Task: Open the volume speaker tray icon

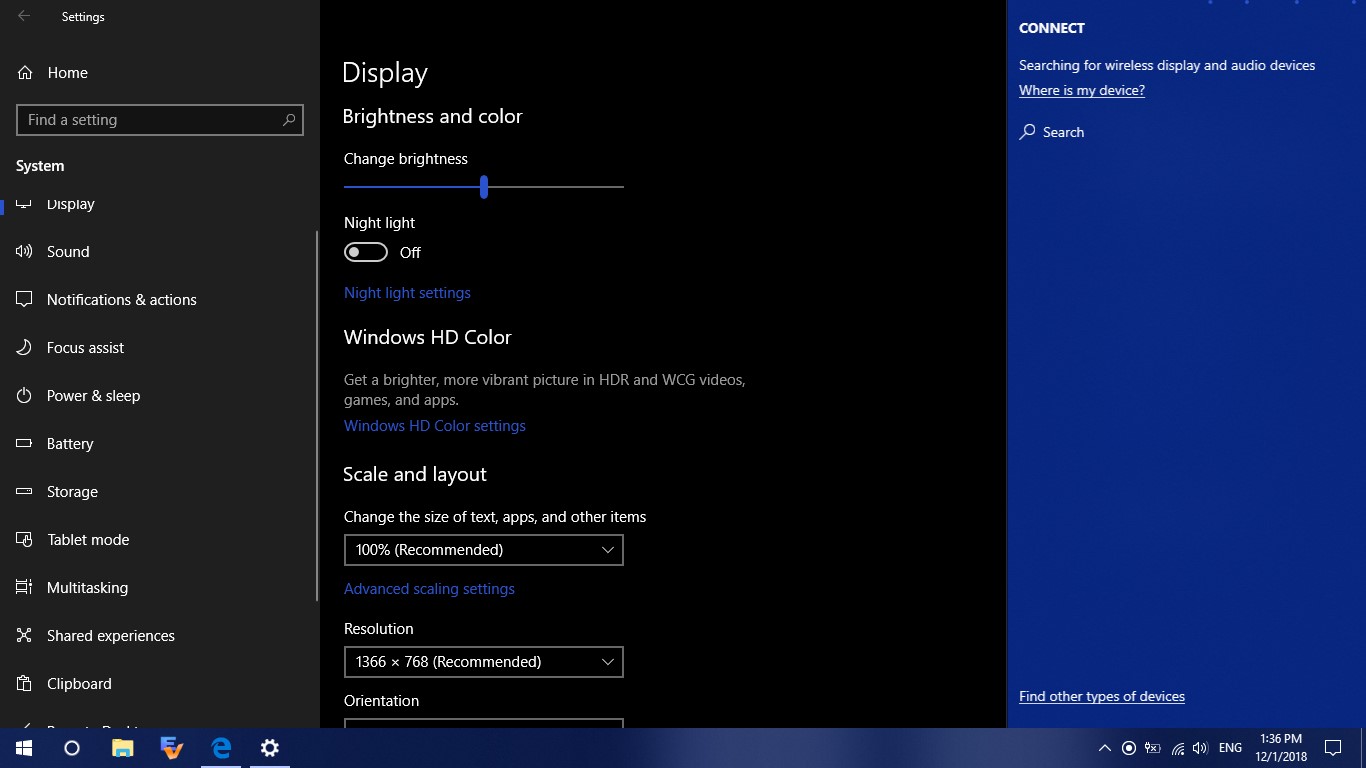Action: tap(1201, 748)
